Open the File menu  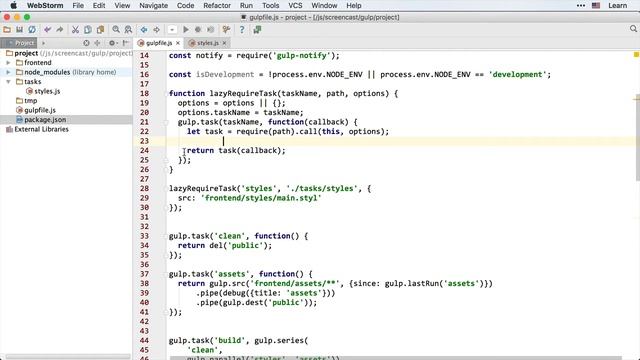(78, 5)
